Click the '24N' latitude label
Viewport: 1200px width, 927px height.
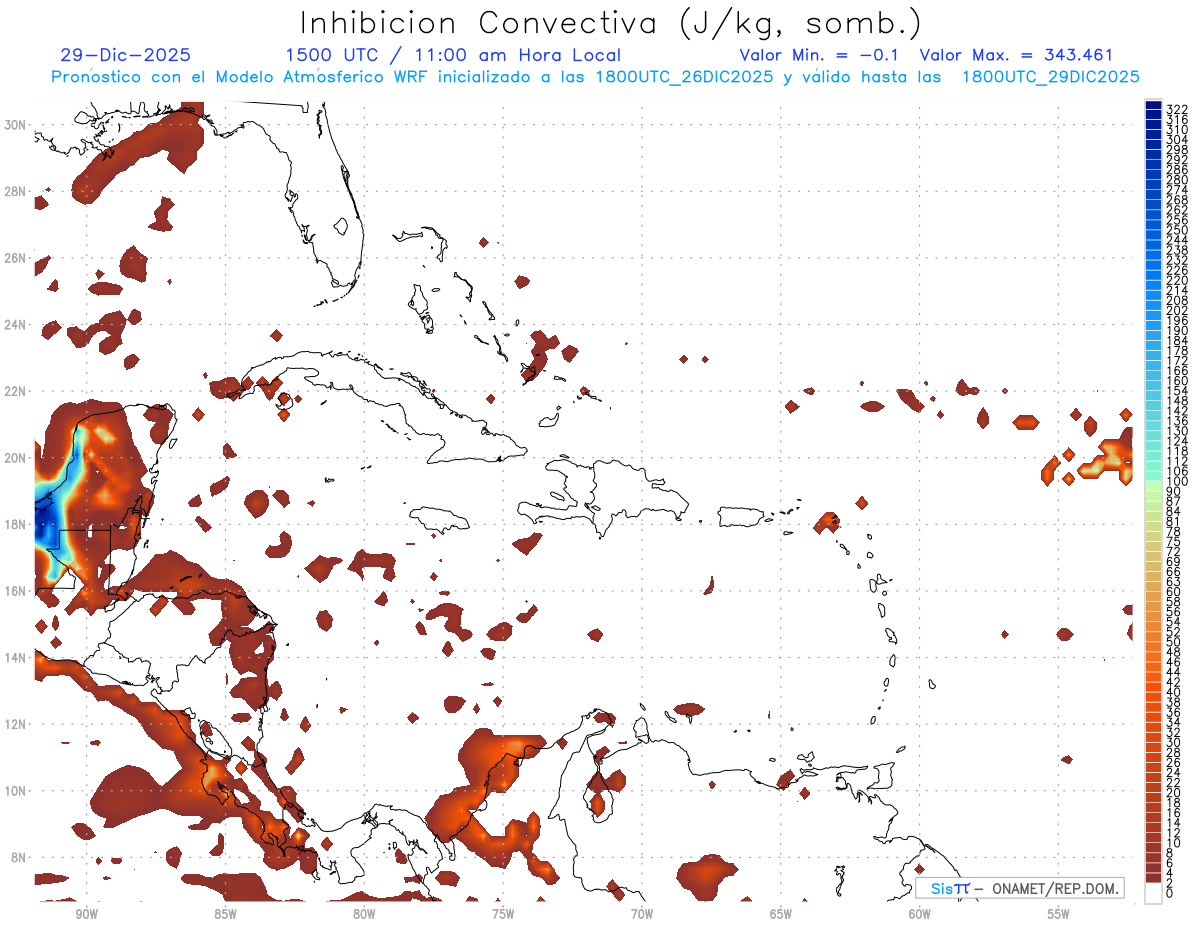coord(14,325)
